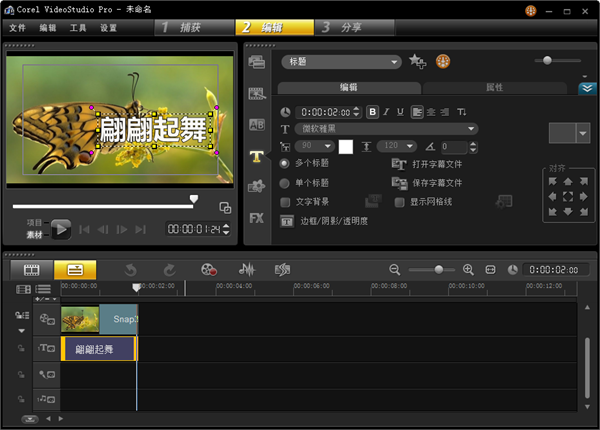Select 单个标题 radio button
Image resolution: width=600 pixels, height=430 pixels.
285,183
